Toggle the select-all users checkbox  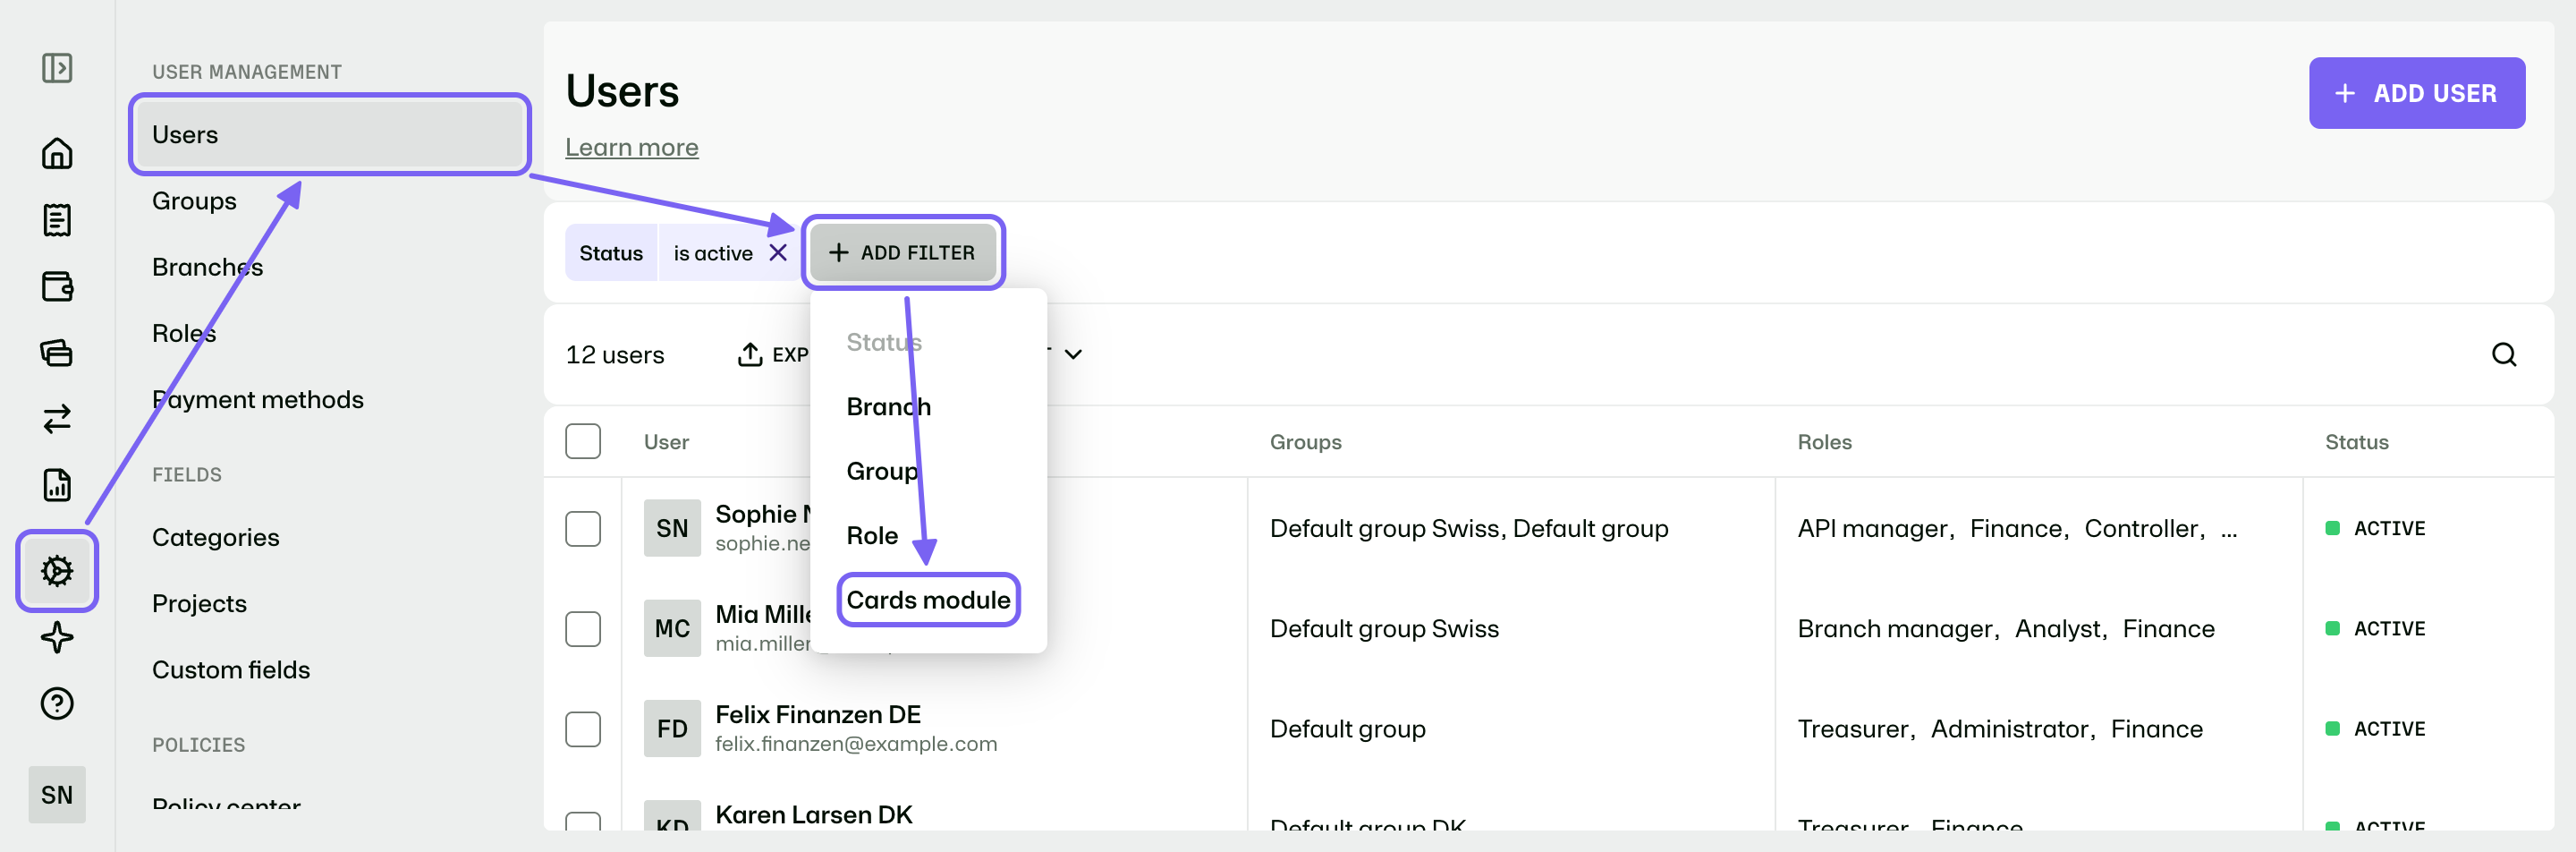583,441
